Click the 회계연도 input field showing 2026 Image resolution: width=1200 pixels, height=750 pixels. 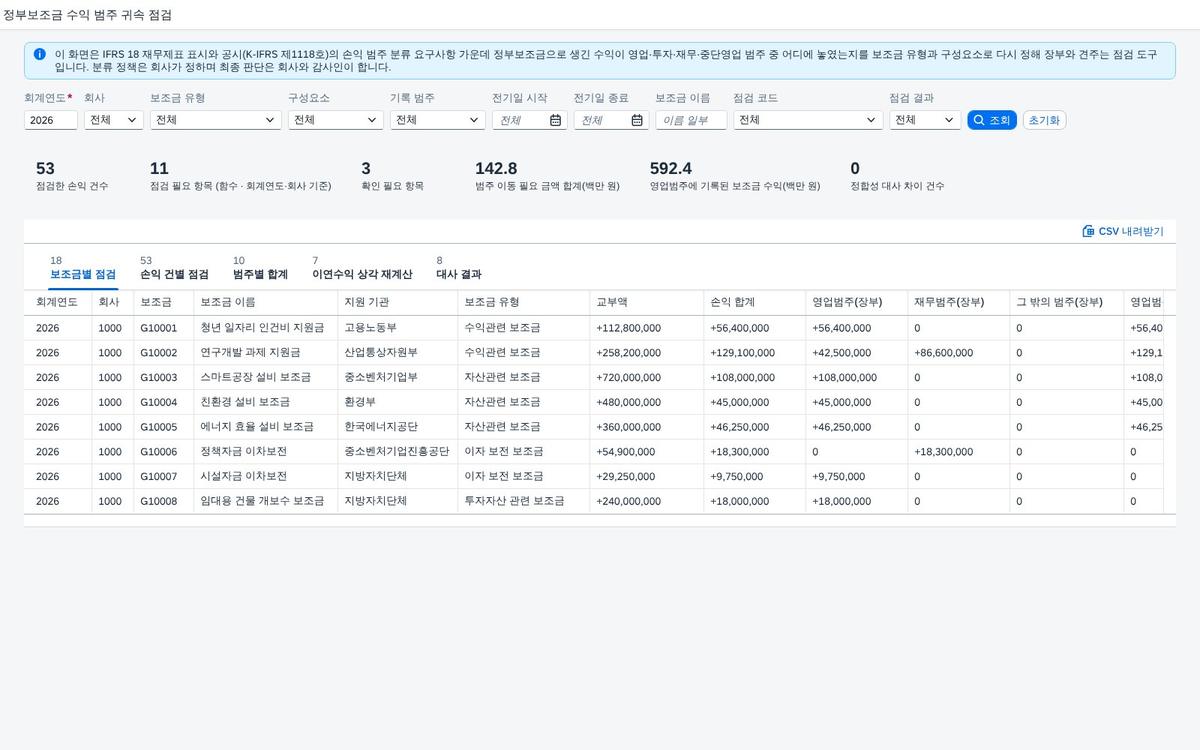(x=51, y=120)
